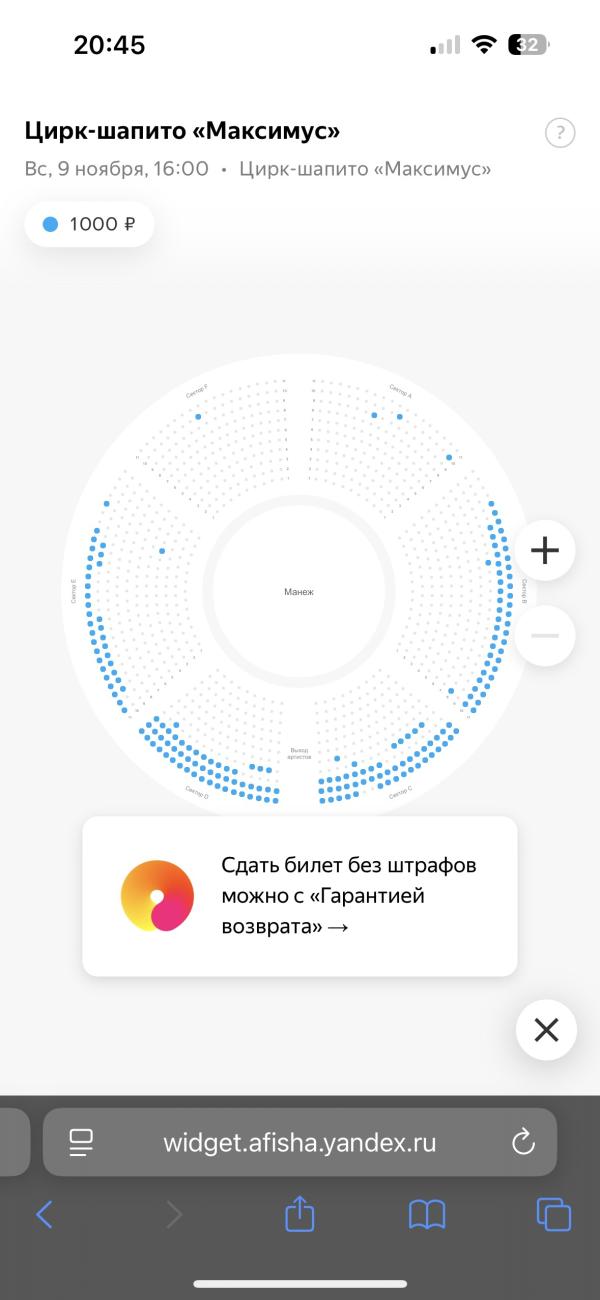Viewport: 600px width, 1300px height.
Task: Show all open Safari tabs
Action: [x=553, y=1214]
